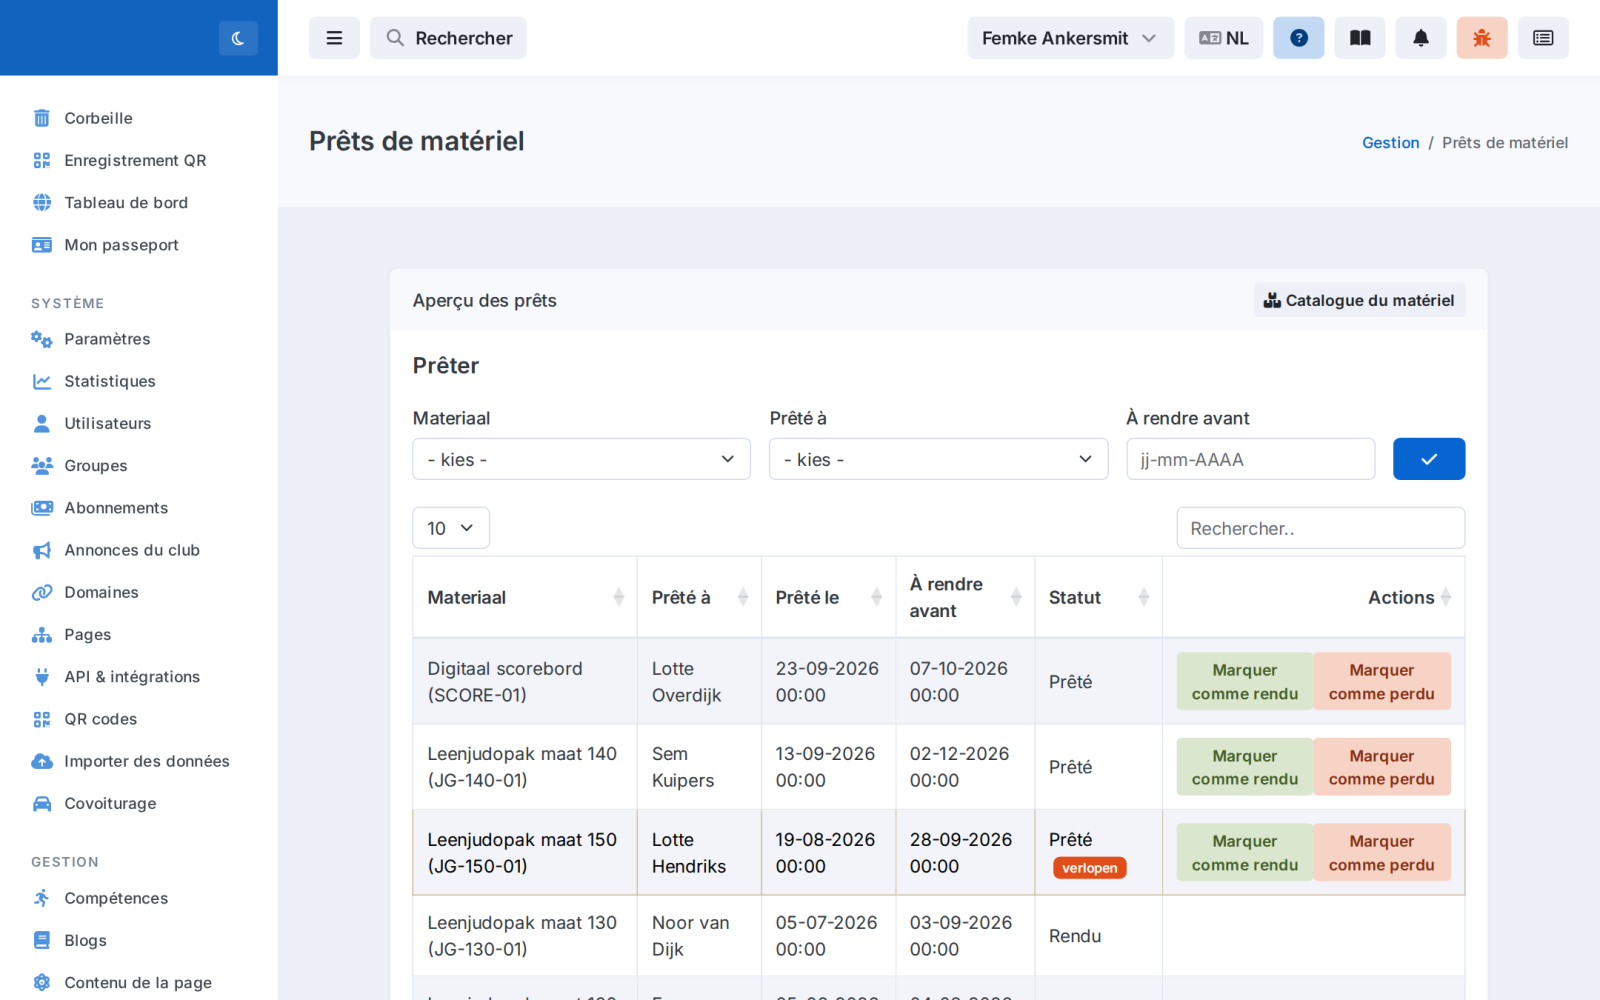The image size is (1600, 1000).
Task: Click the Paramètres gears icon
Action: tap(41, 339)
